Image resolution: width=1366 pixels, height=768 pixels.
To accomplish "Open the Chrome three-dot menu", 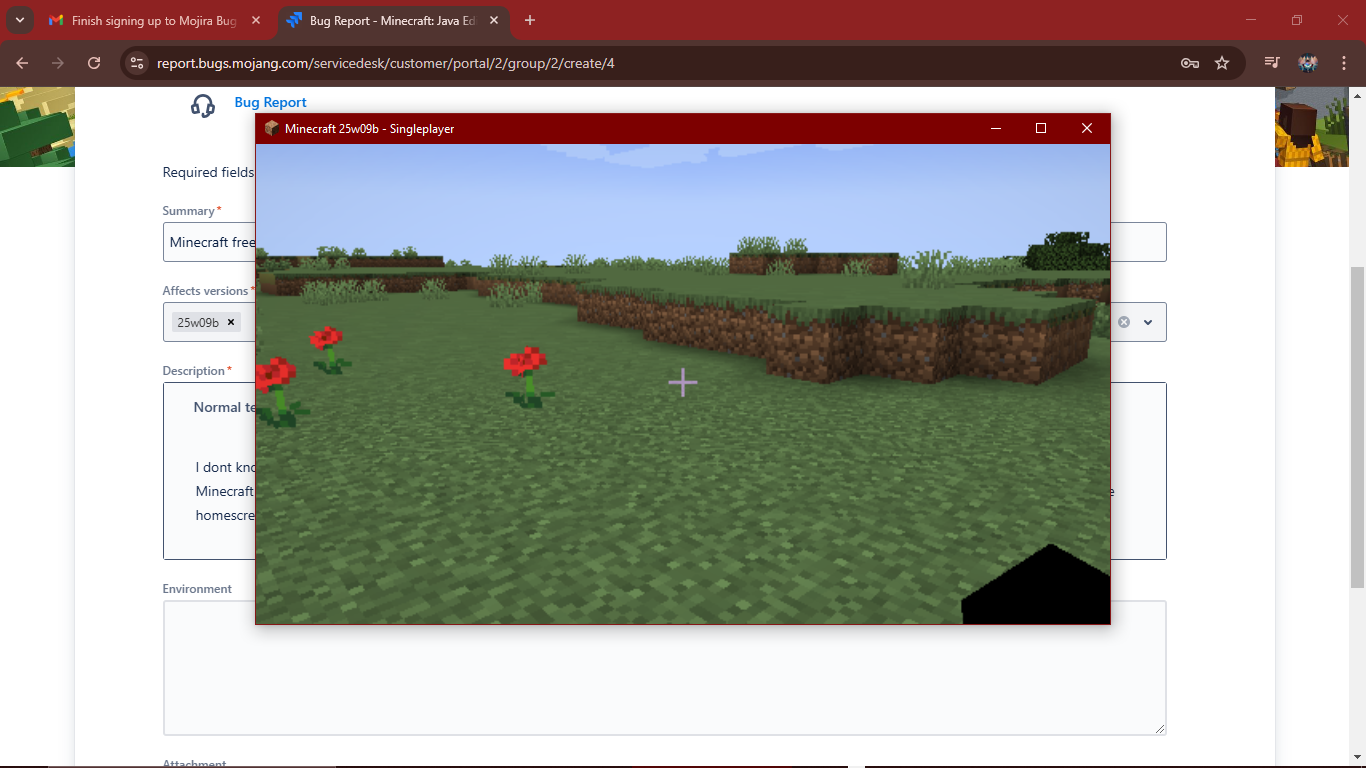I will click(1344, 63).
